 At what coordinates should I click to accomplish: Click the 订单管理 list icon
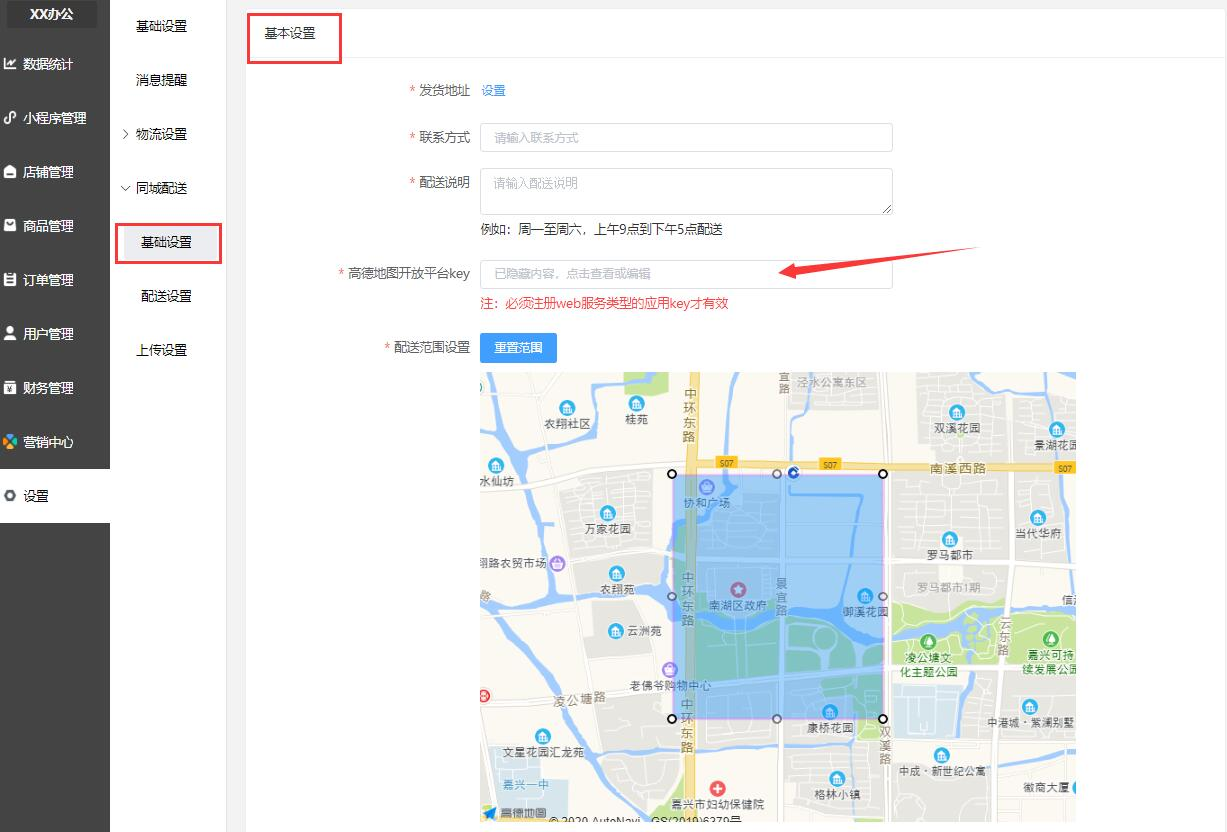pos(10,280)
